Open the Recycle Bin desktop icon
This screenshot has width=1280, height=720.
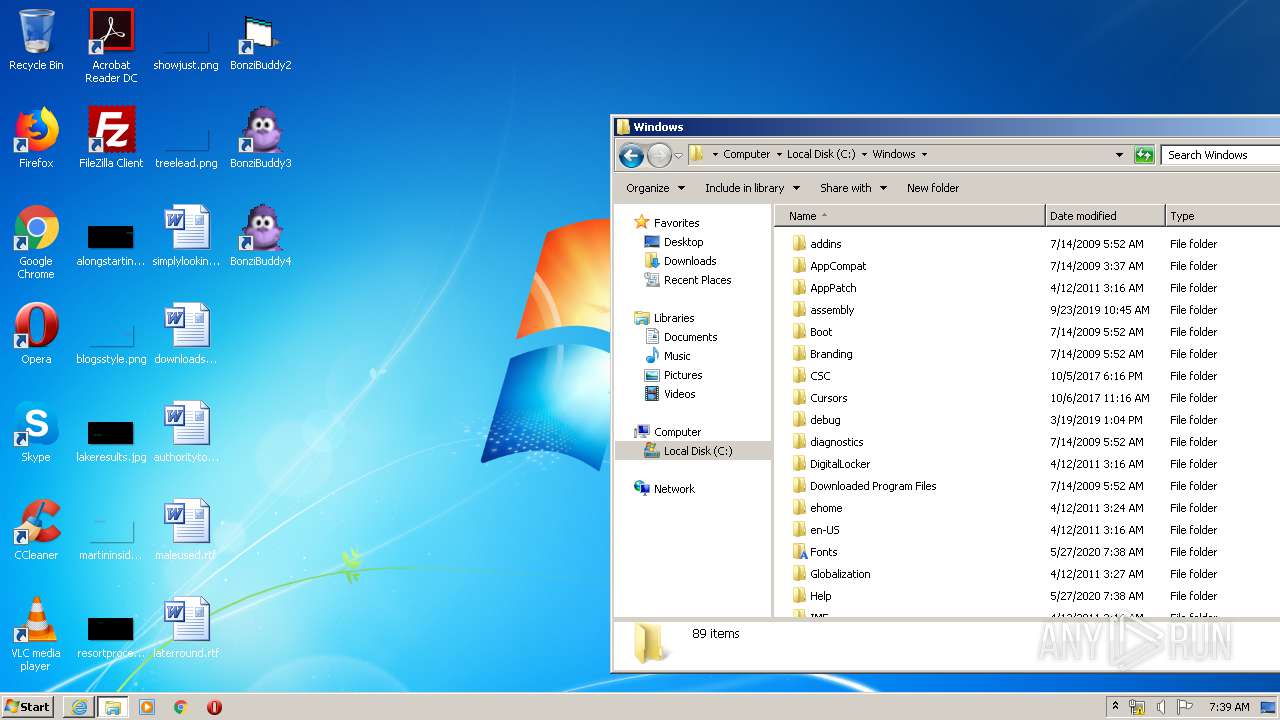tap(36, 40)
